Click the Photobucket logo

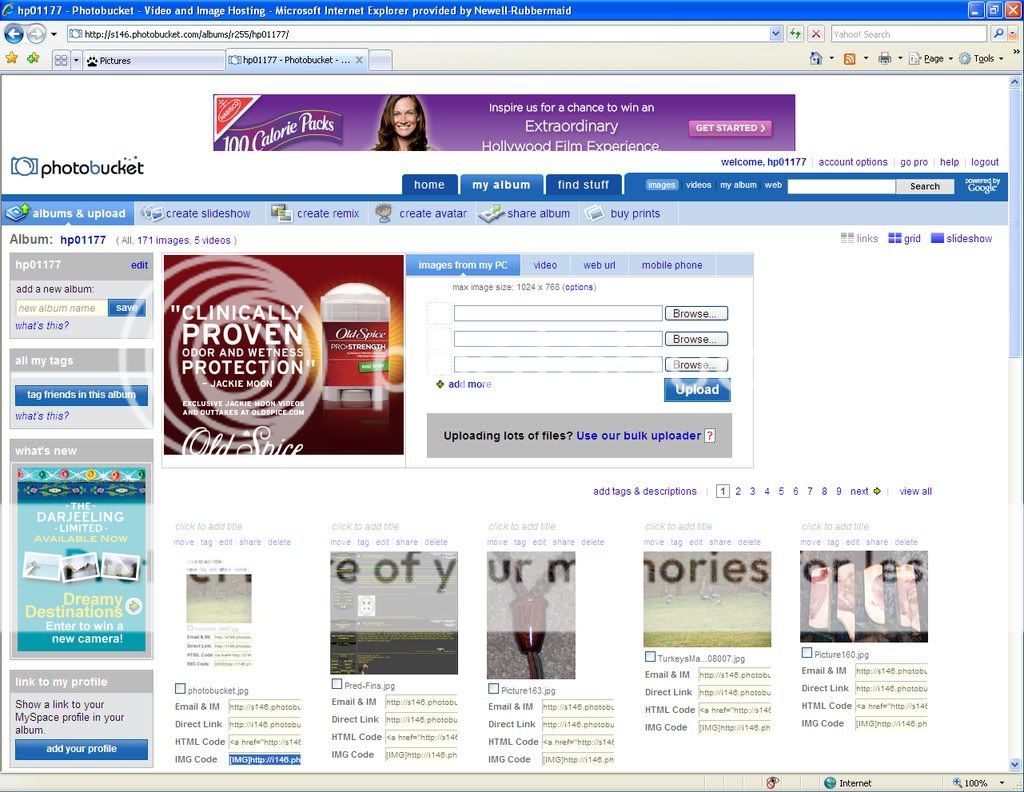click(77, 167)
